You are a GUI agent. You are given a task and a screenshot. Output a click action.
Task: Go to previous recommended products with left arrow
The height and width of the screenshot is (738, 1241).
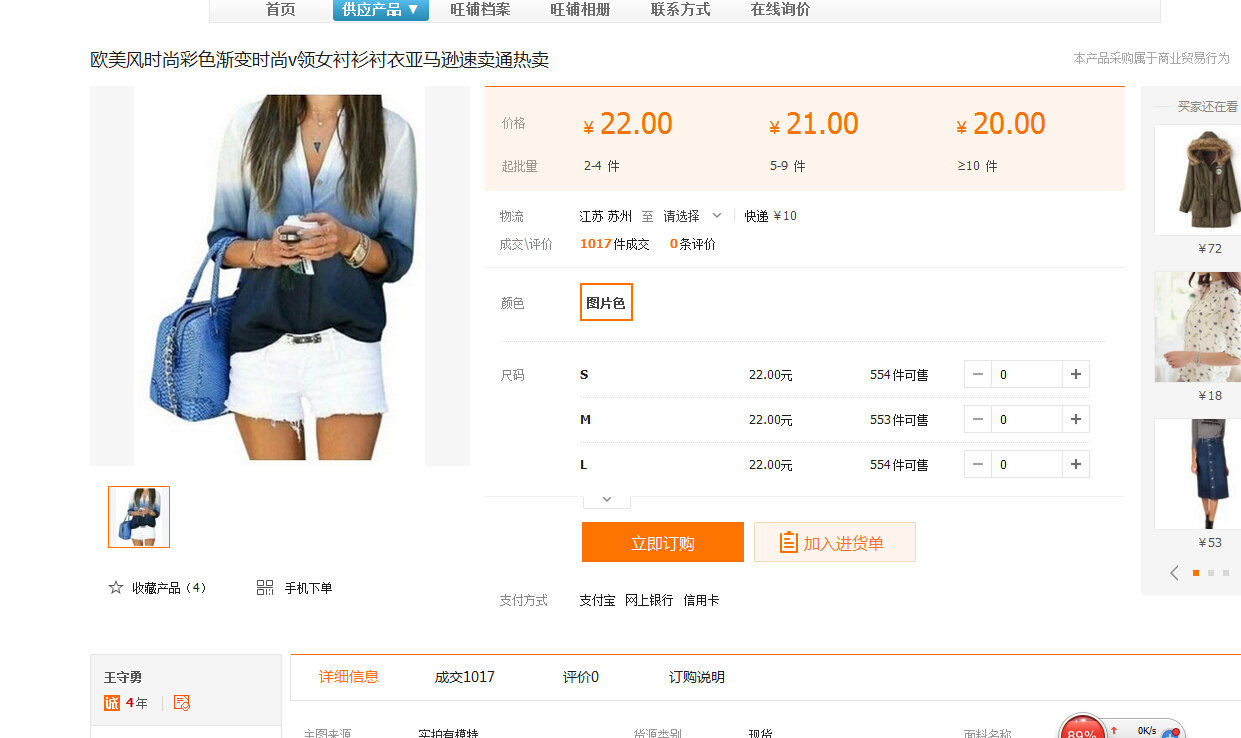[x=1174, y=573]
